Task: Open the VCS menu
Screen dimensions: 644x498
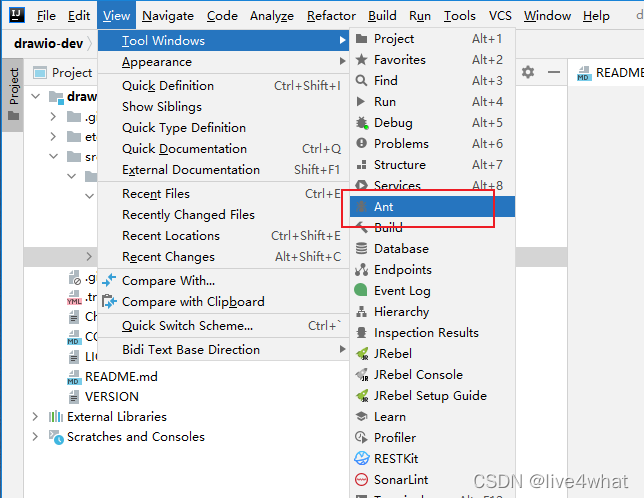Action: coord(500,16)
